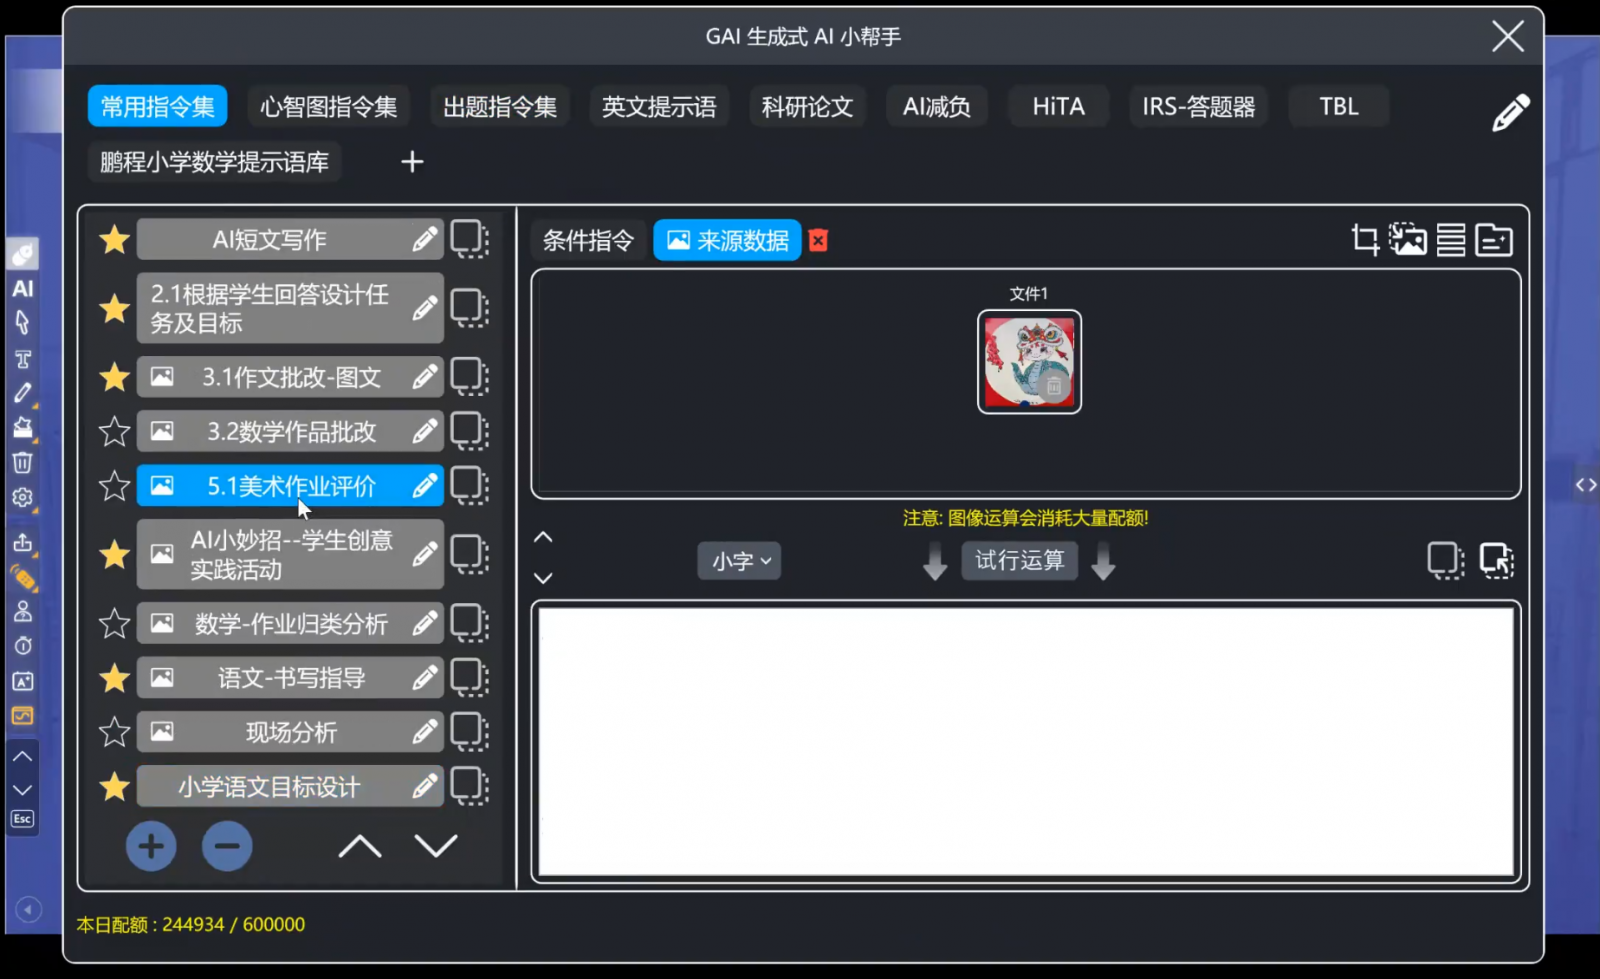The height and width of the screenshot is (979, 1600).
Task: Click the screenshot capture image icon
Action: tap(1408, 240)
